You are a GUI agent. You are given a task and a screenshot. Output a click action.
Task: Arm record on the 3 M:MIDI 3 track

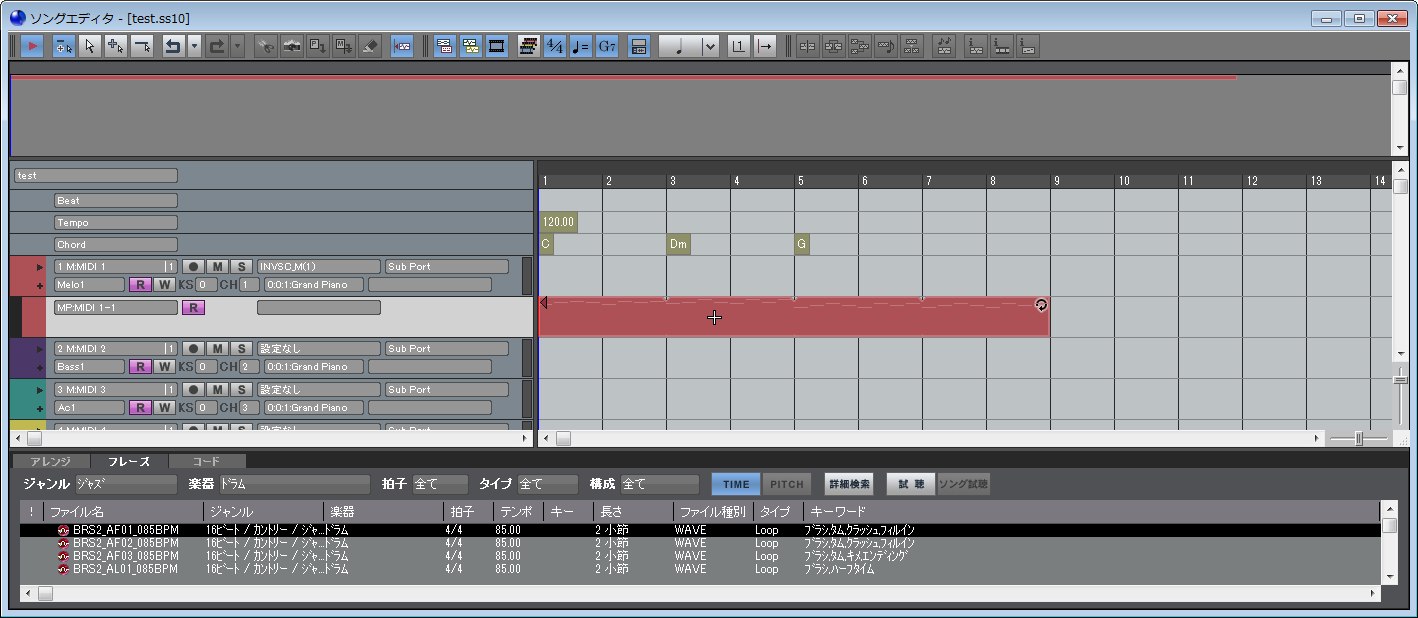193,389
